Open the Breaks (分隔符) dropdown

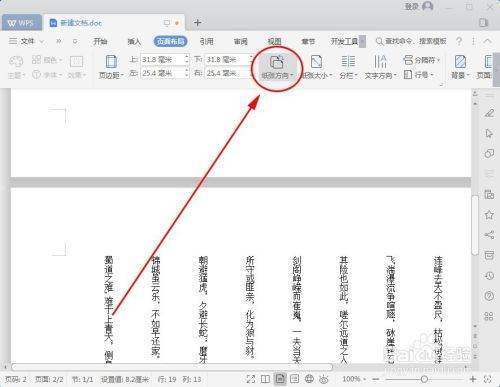422,60
